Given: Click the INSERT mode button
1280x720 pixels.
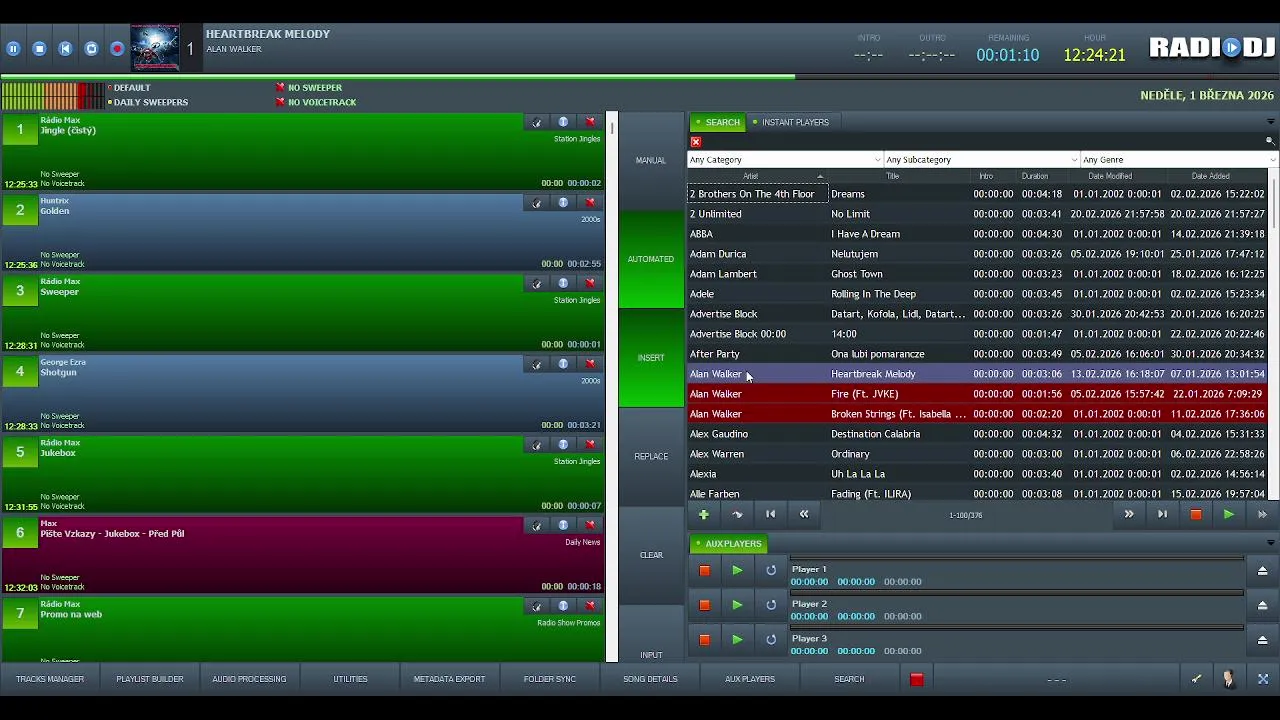Looking at the screenshot, I should click(651, 358).
